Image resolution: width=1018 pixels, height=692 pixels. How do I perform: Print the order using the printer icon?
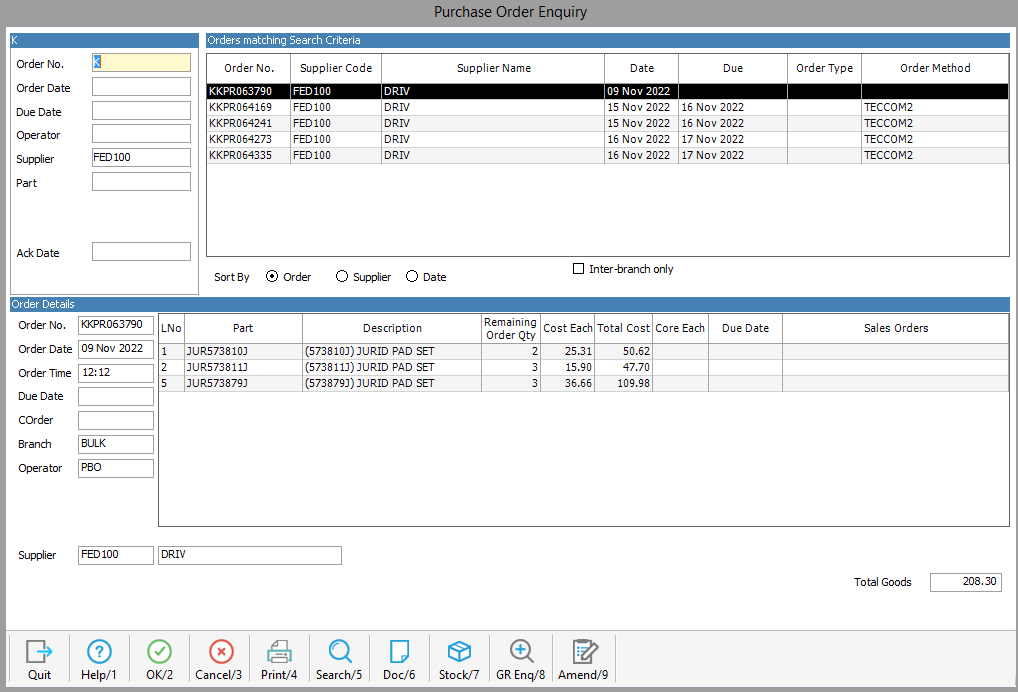pos(279,652)
